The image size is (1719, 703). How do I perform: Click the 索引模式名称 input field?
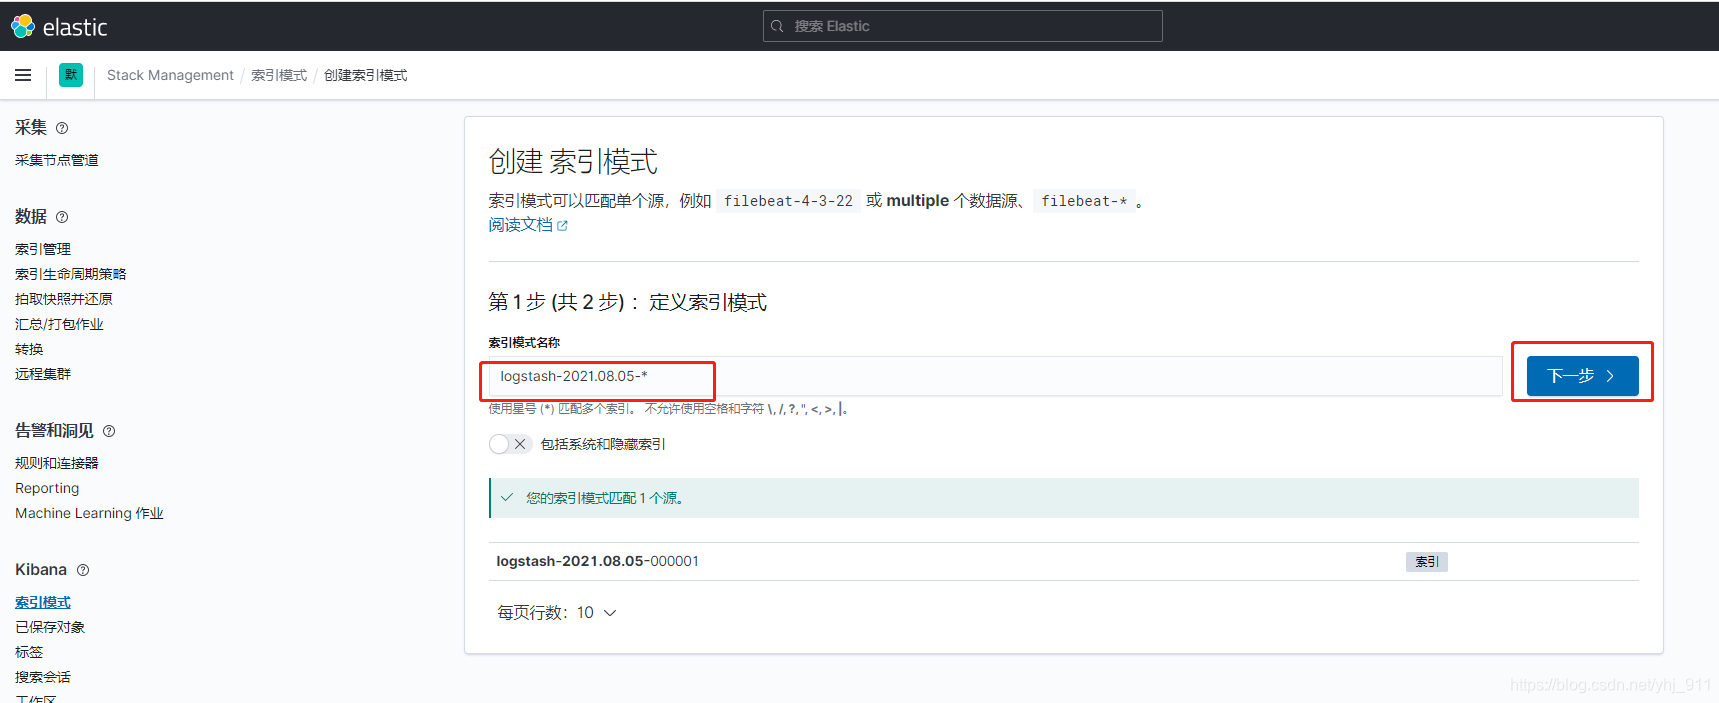[x=995, y=376]
